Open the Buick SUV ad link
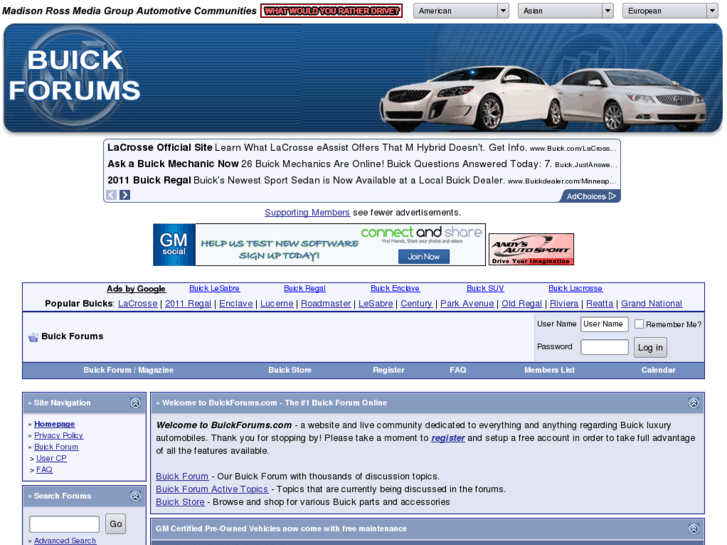The height and width of the screenshot is (545, 727). click(x=485, y=289)
